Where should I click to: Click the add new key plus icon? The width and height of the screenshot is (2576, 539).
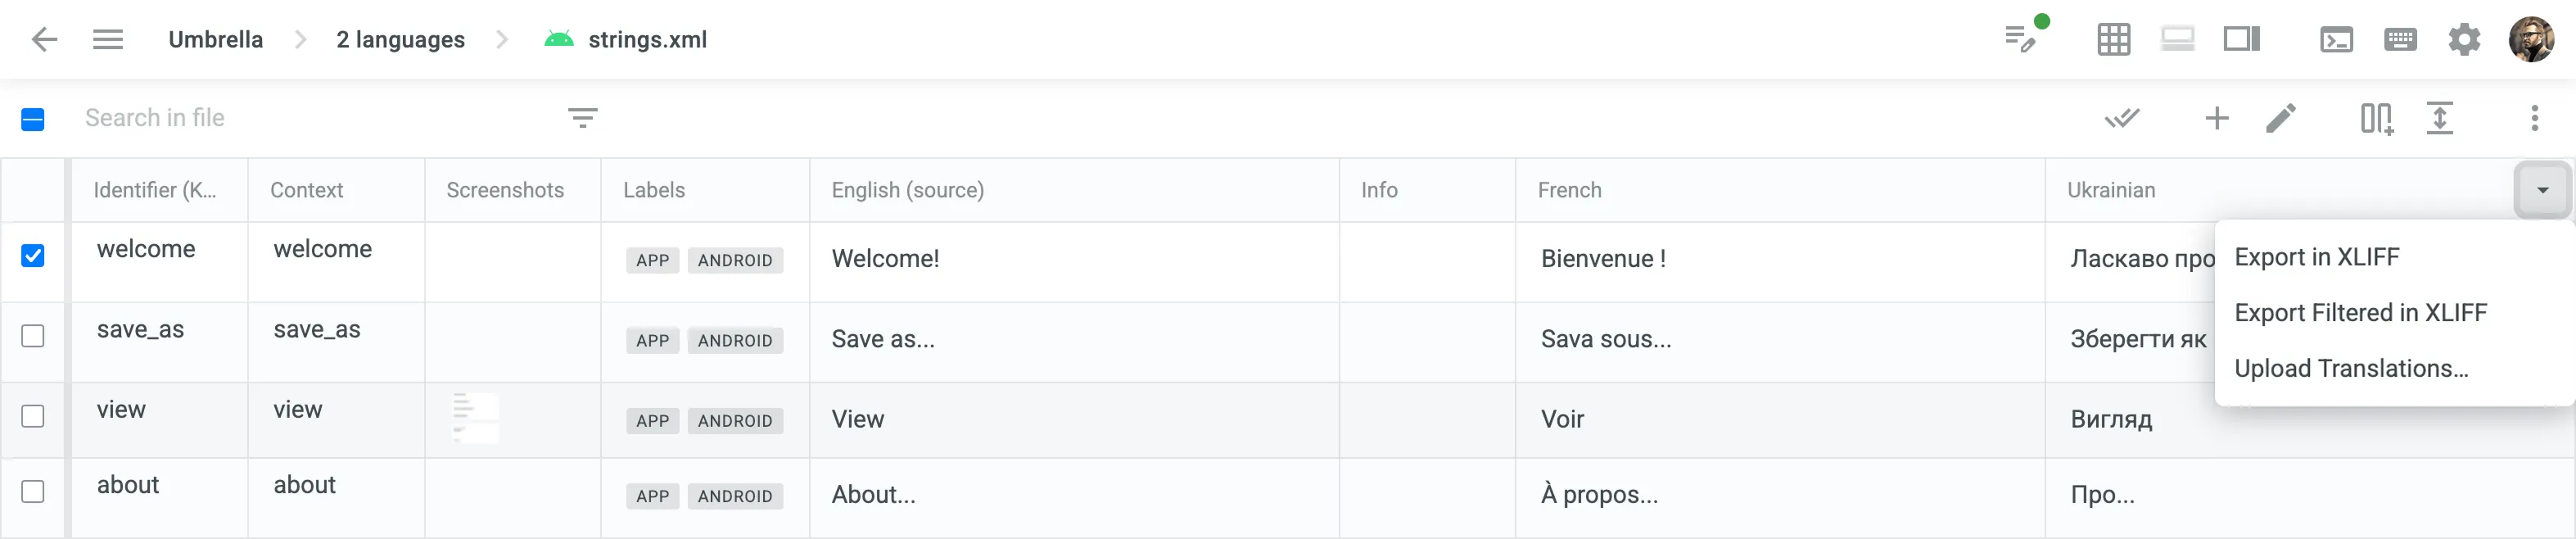2216,118
